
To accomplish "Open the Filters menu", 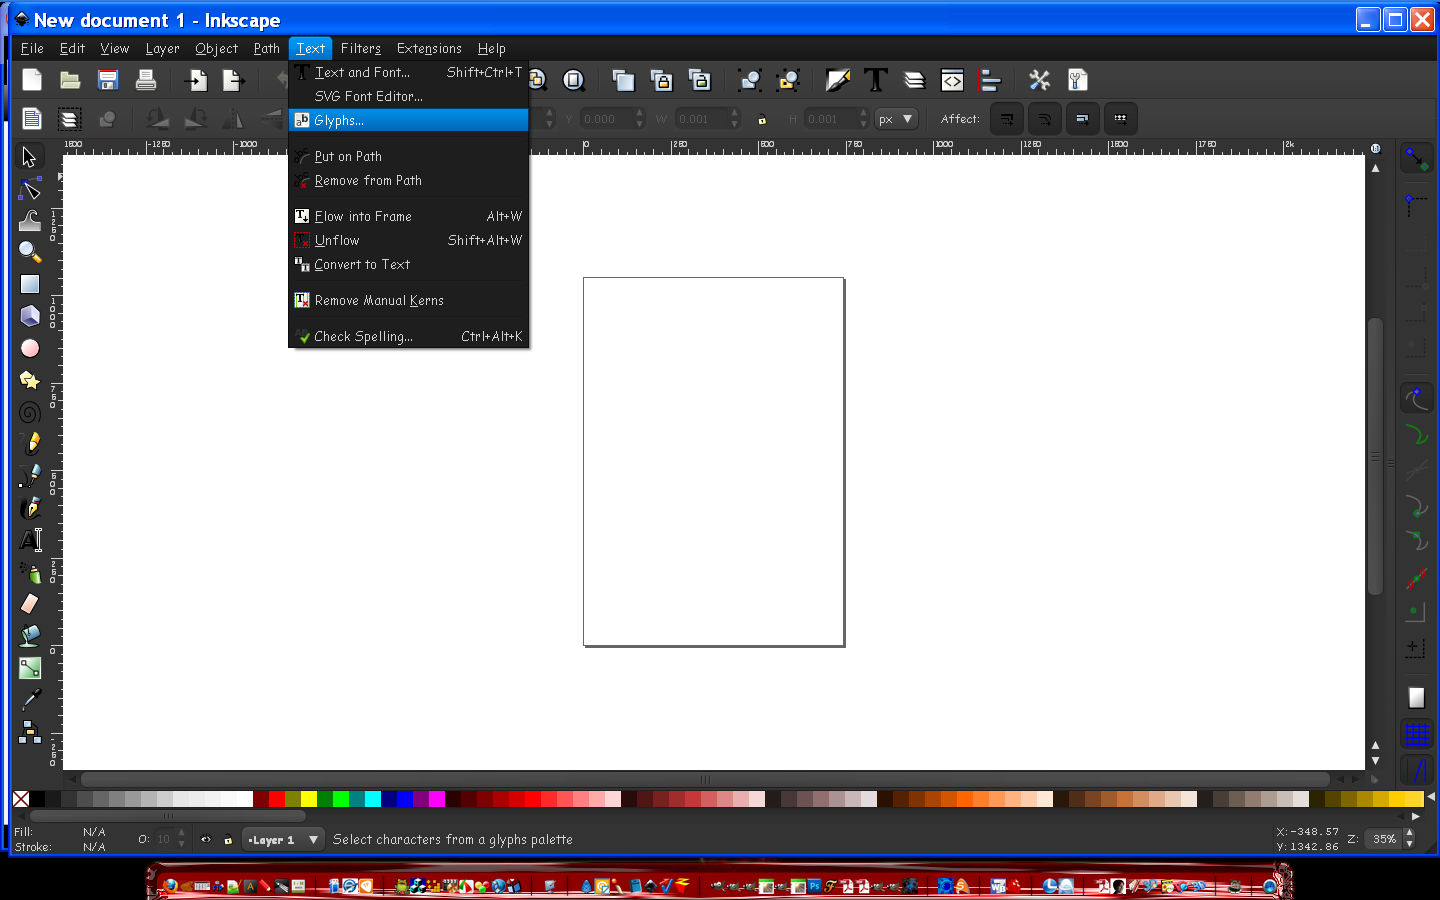I will click(361, 48).
